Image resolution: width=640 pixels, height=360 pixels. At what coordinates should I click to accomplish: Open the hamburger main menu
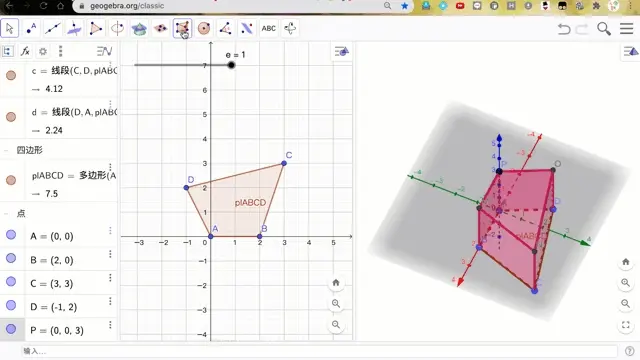coord(627,29)
